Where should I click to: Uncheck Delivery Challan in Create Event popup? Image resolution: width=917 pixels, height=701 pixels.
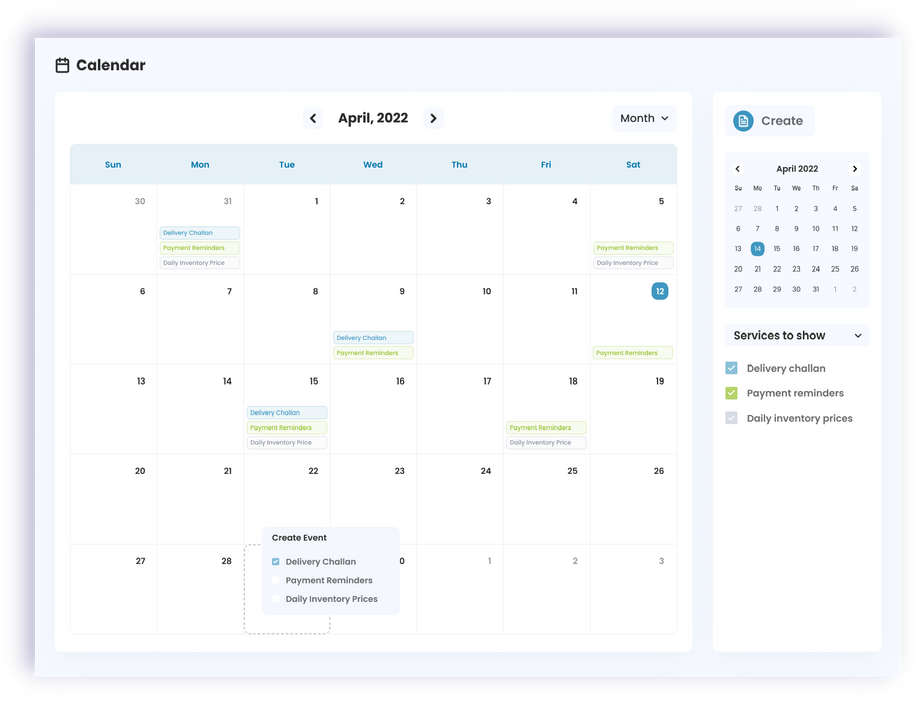click(x=276, y=562)
